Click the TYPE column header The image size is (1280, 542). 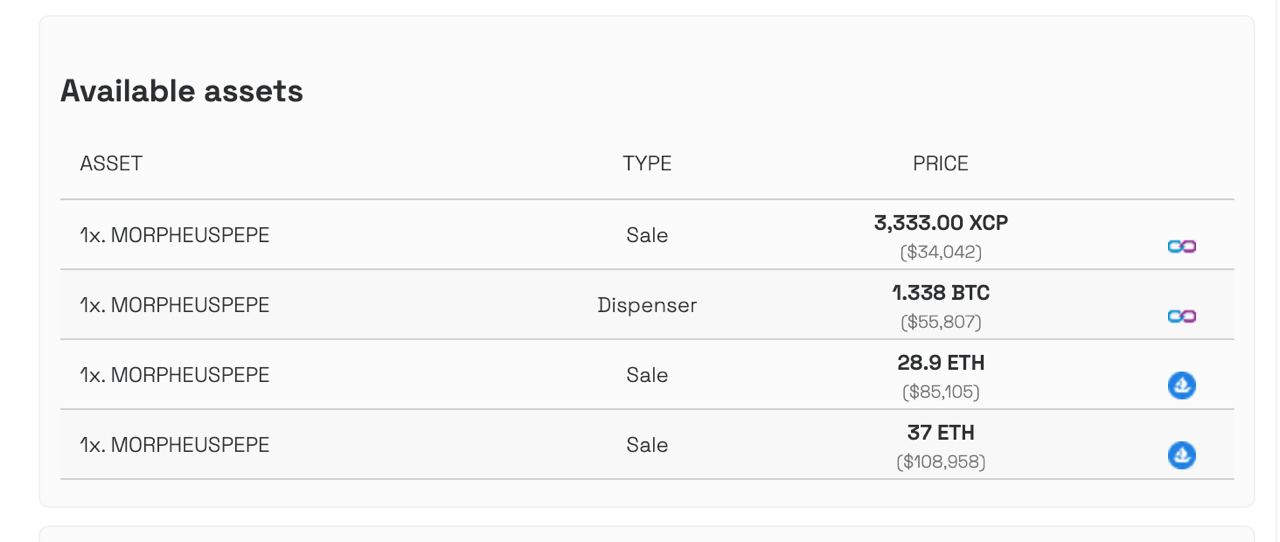pyautogui.click(x=647, y=163)
